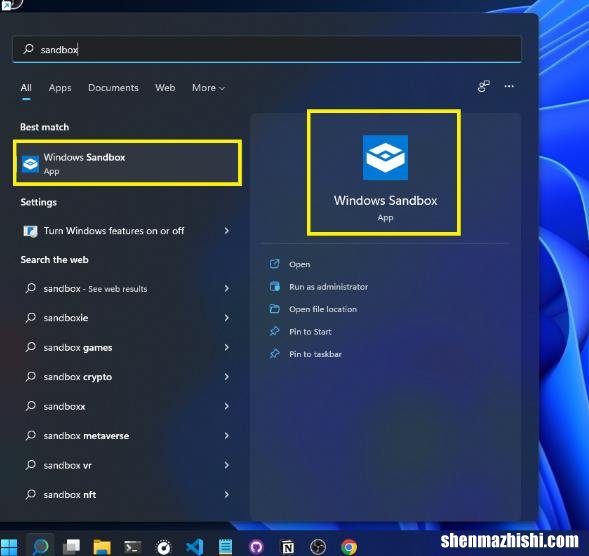Expand arrow for Turn Windows features on or off

227,231
